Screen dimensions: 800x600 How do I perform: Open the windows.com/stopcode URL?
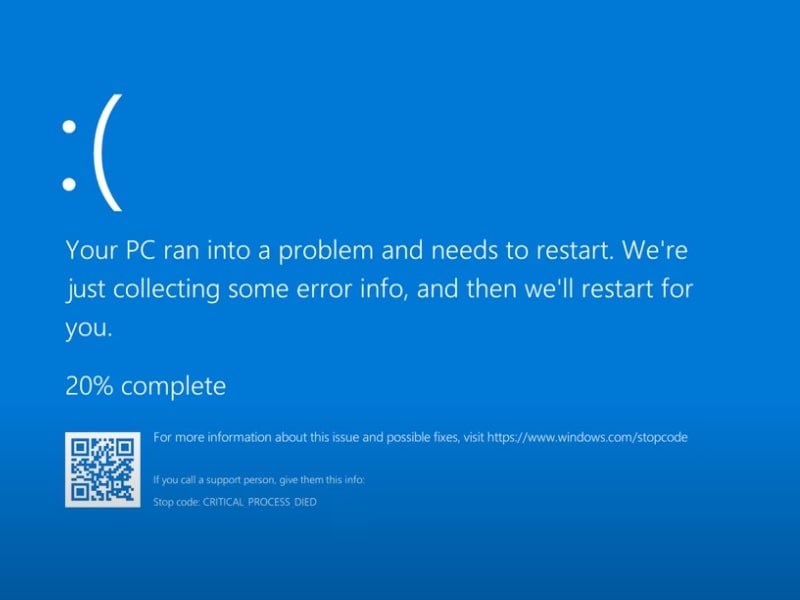coord(587,438)
